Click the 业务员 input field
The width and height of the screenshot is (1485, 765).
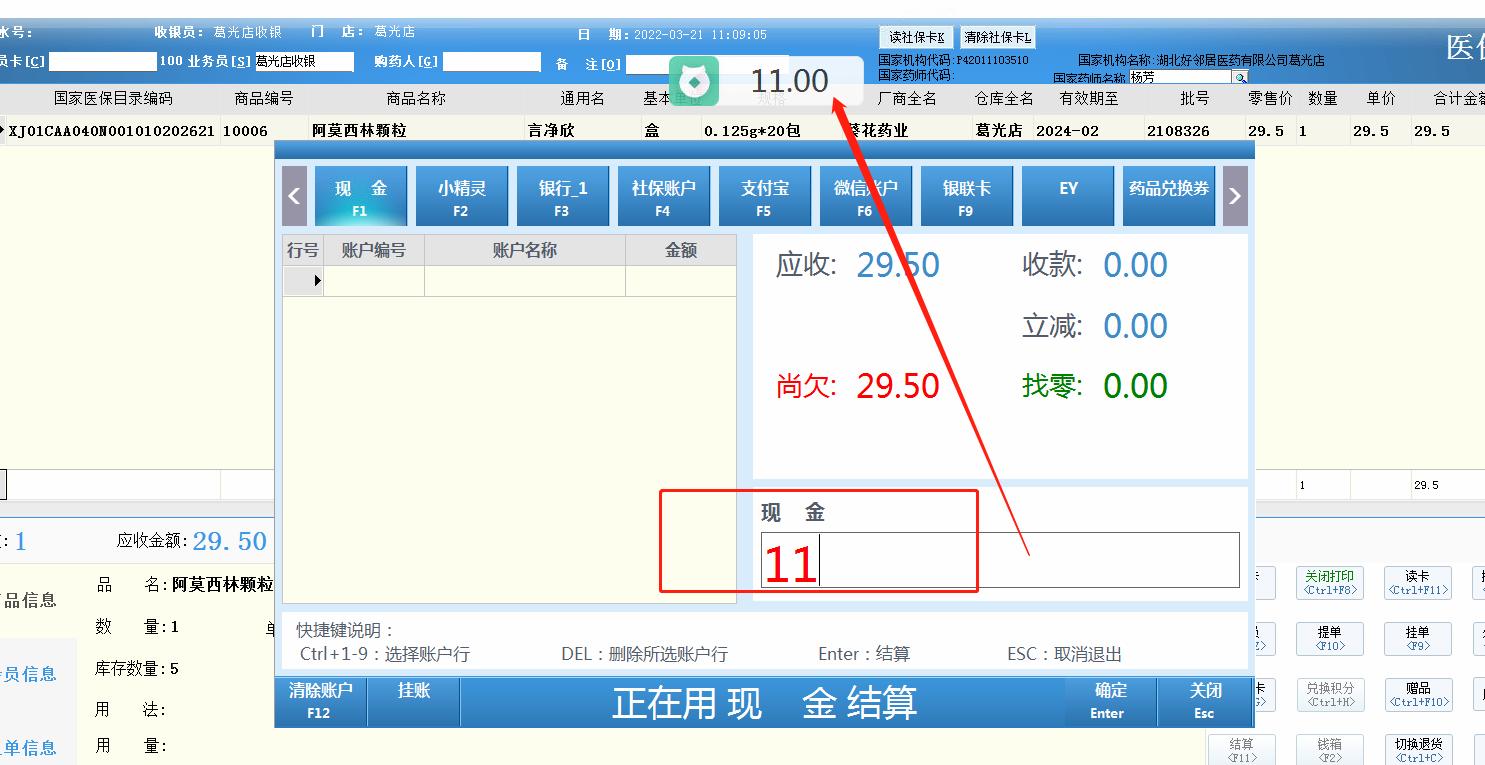coord(305,62)
